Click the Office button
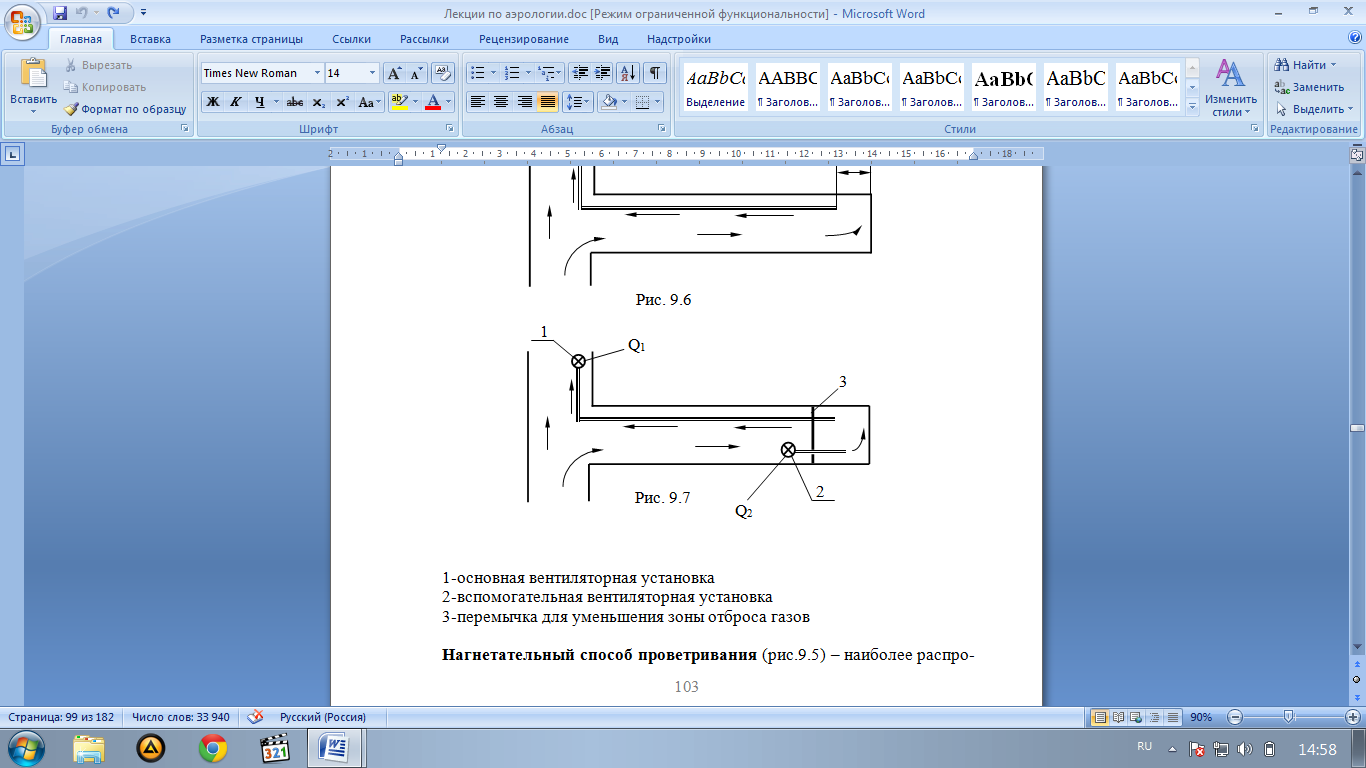This screenshot has width=1366, height=768. click(22, 22)
